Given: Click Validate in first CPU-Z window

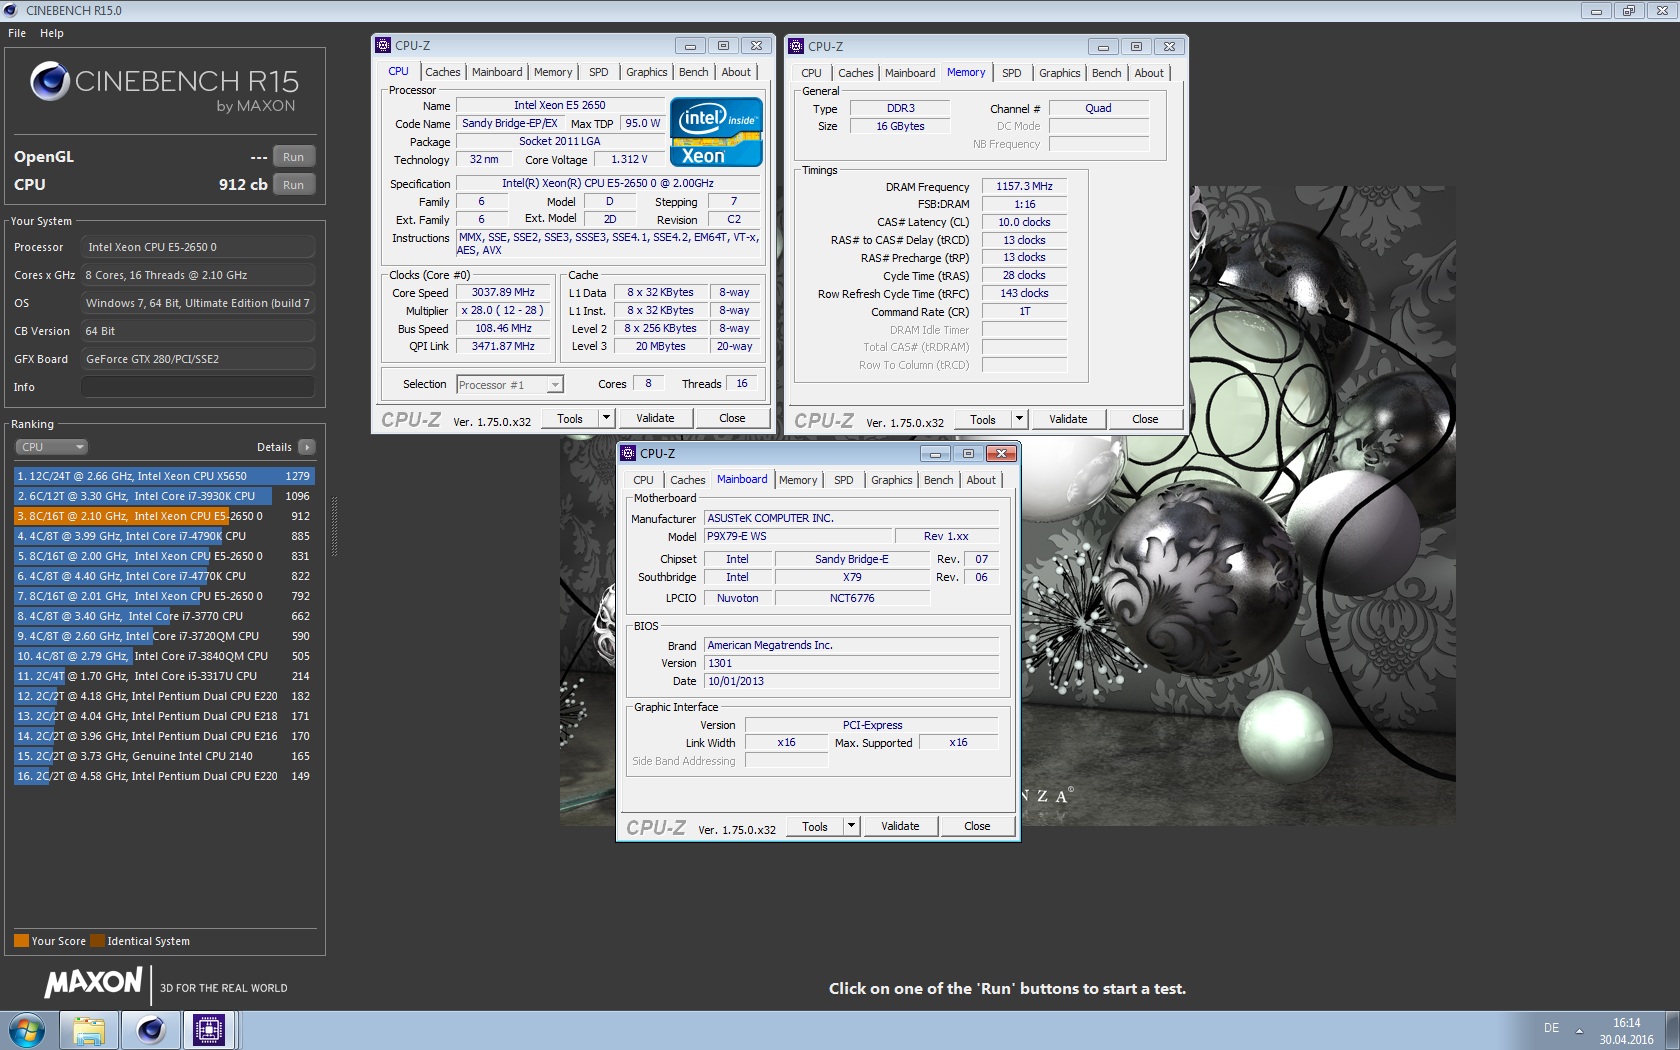Looking at the screenshot, I should [655, 418].
